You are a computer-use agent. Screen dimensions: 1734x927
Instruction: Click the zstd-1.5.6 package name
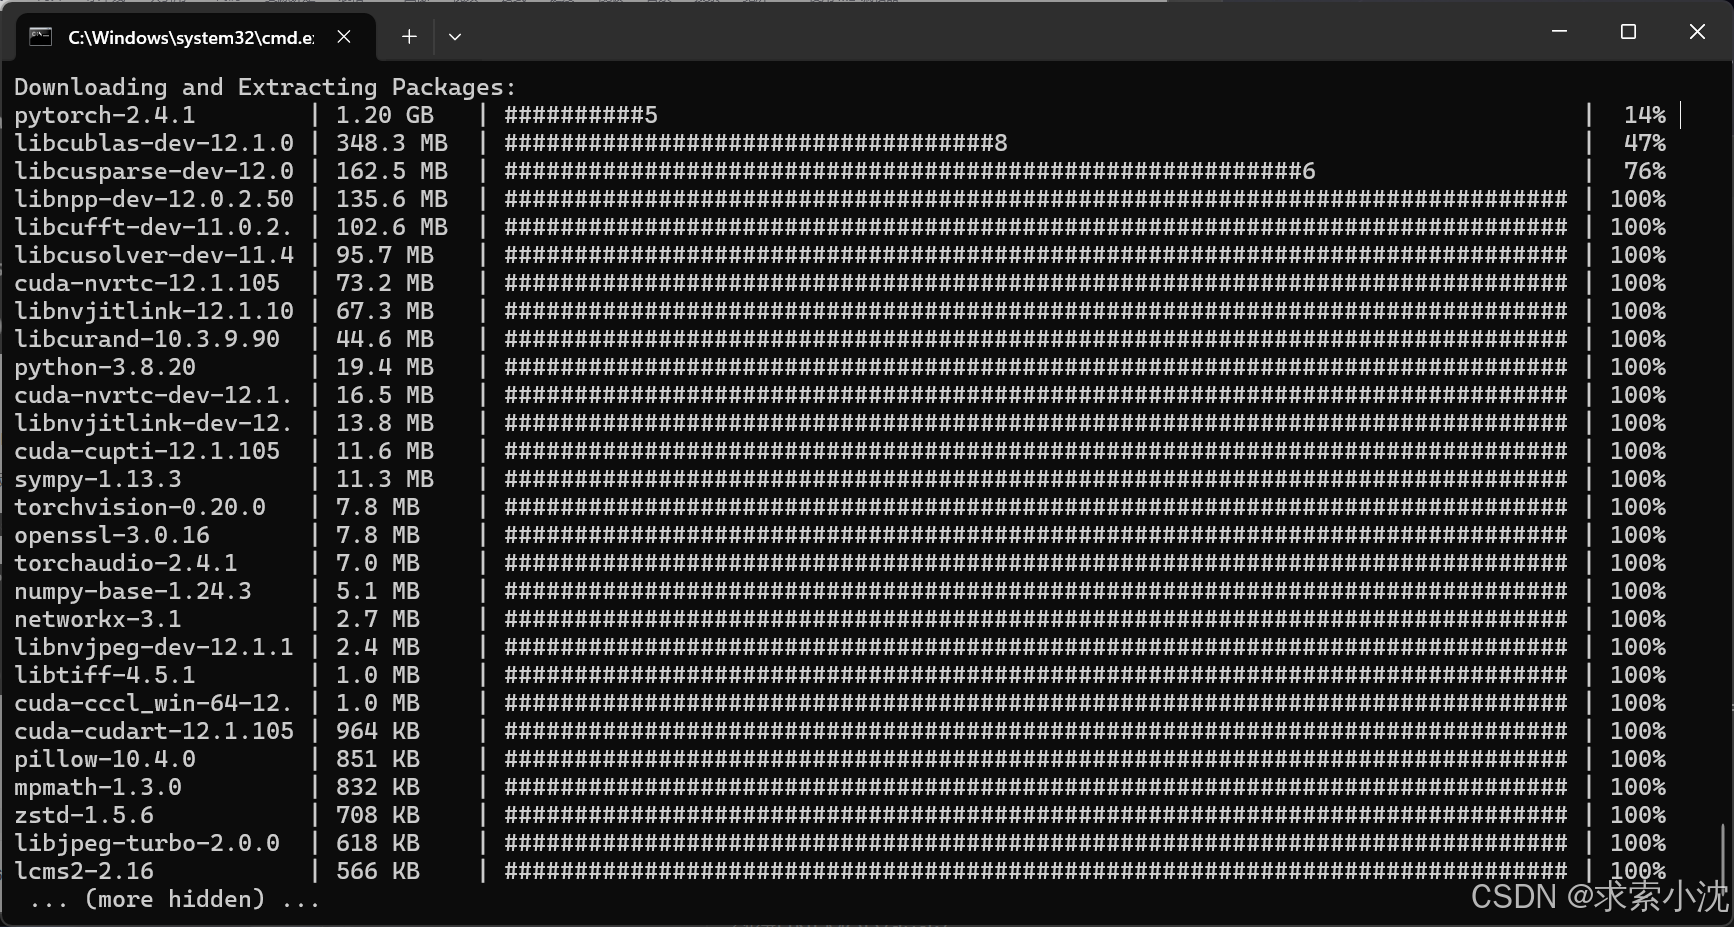(x=84, y=815)
